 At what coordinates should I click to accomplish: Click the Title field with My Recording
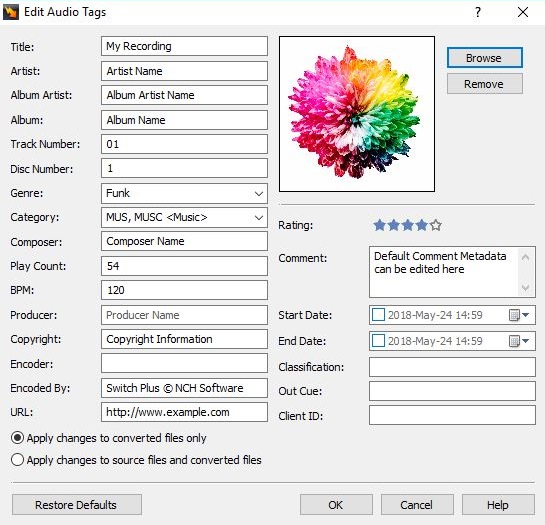click(x=184, y=46)
